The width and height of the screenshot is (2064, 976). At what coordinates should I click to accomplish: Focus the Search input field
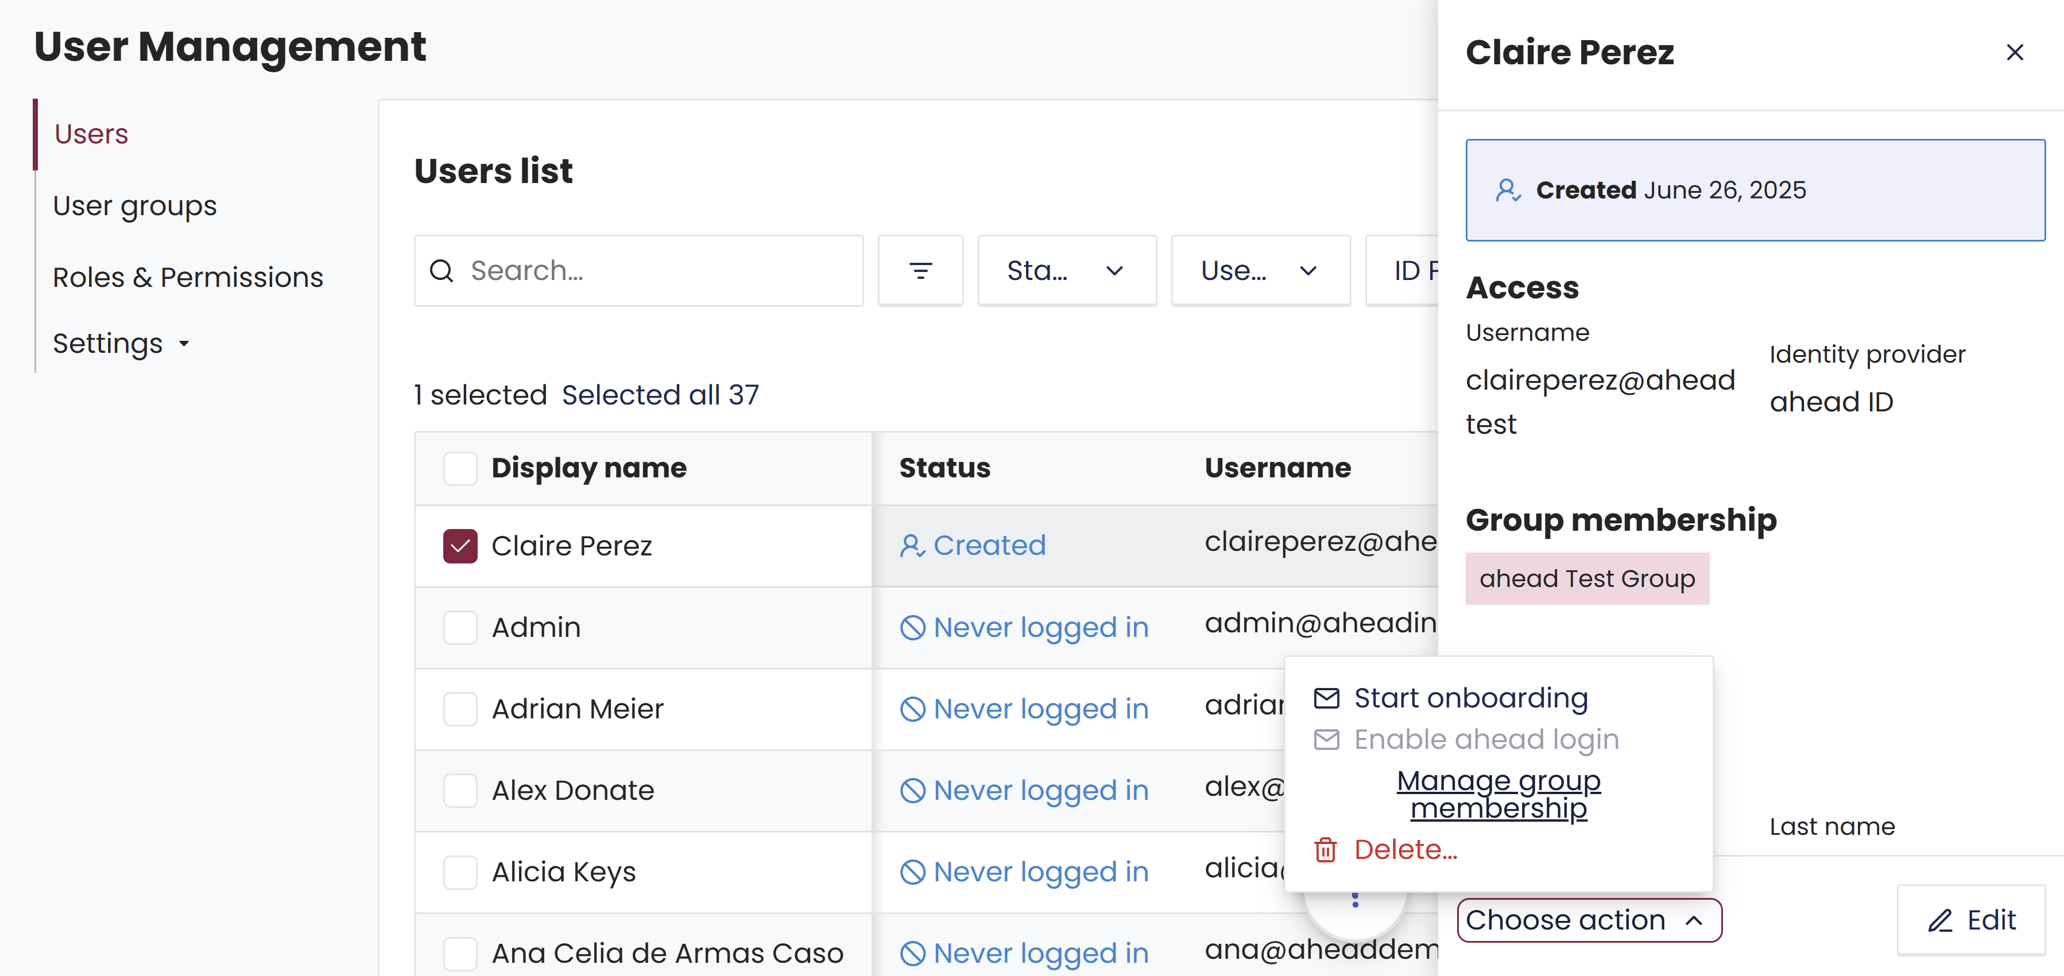click(x=639, y=271)
